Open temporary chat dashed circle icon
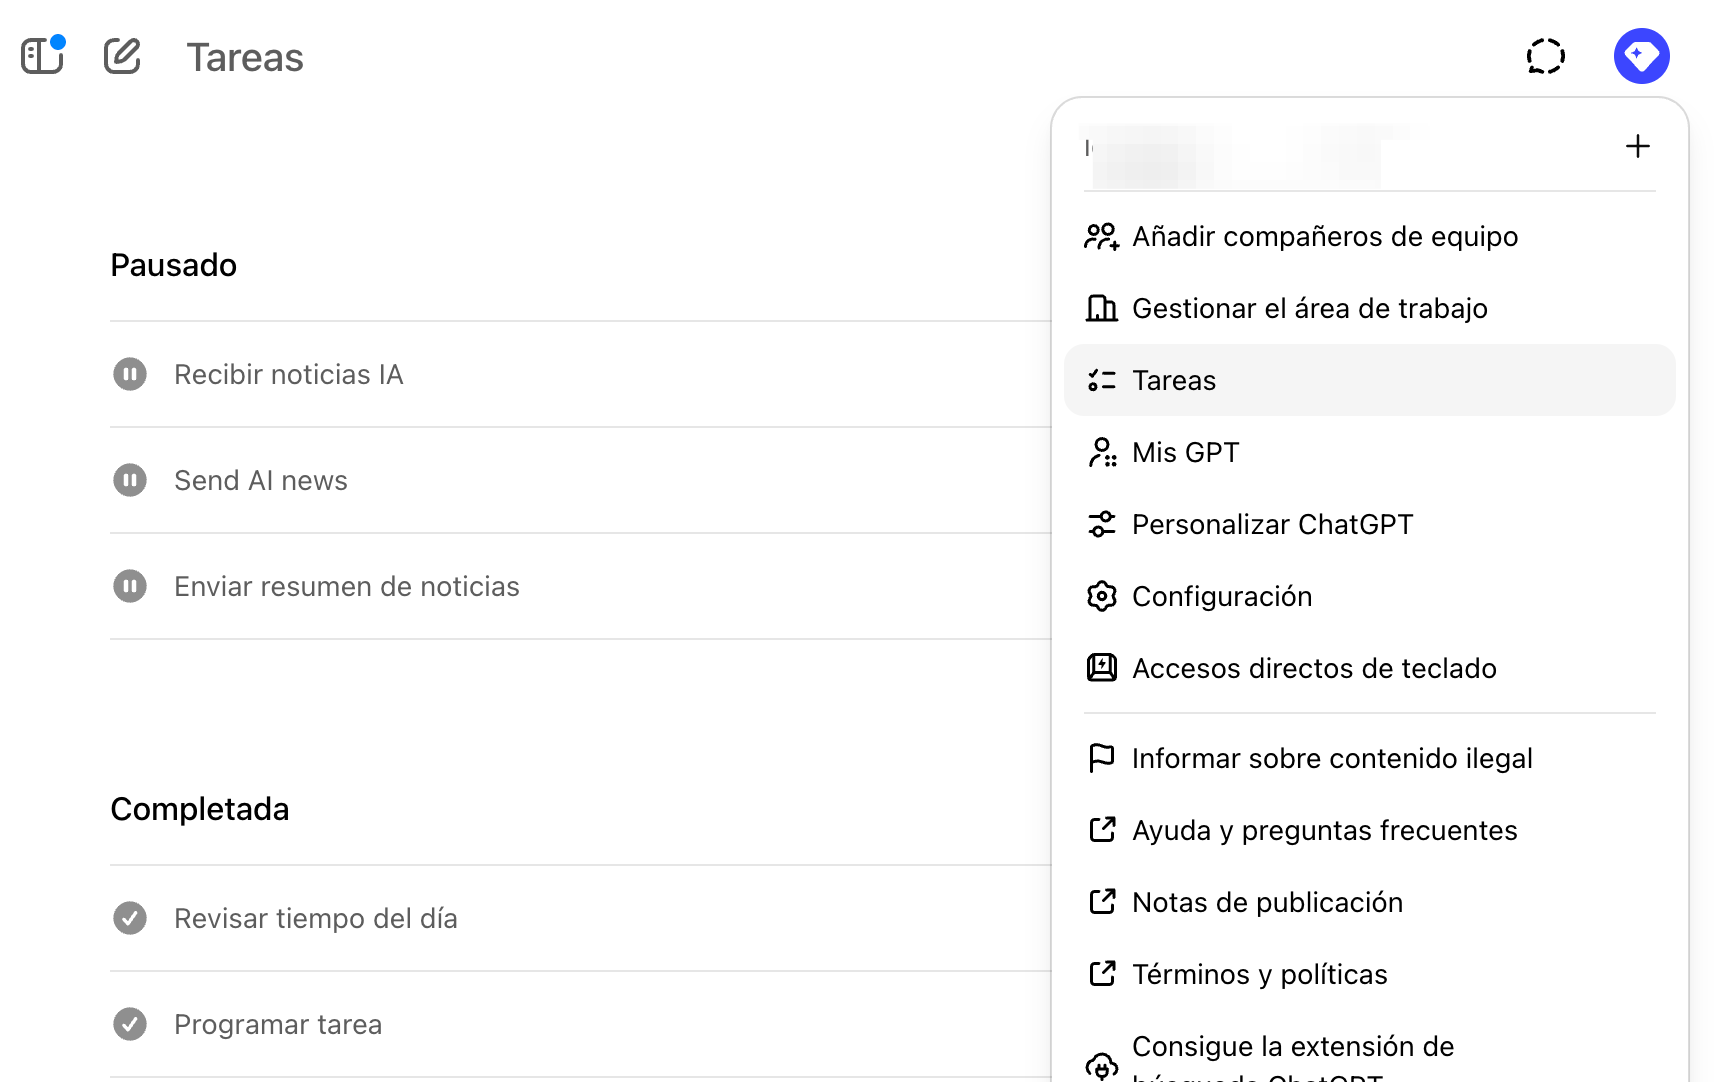1714x1082 pixels. tap(1546, 56)
